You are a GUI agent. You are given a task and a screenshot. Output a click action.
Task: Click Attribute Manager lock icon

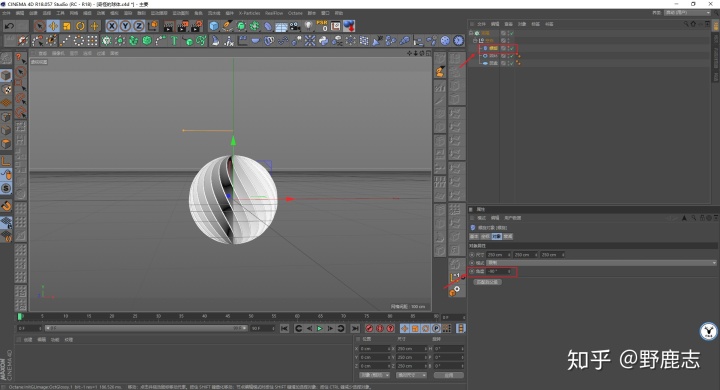coord(702,218)
